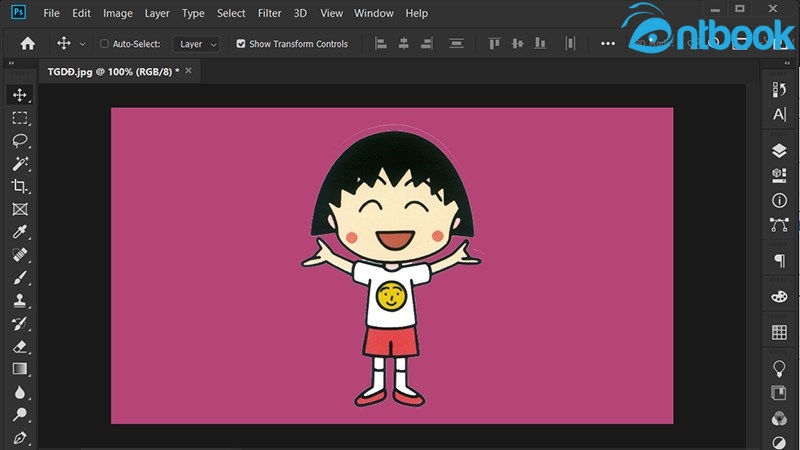The image size is (800, 450).
Task: Open the Layers panel icon
Action: (779, 151)
